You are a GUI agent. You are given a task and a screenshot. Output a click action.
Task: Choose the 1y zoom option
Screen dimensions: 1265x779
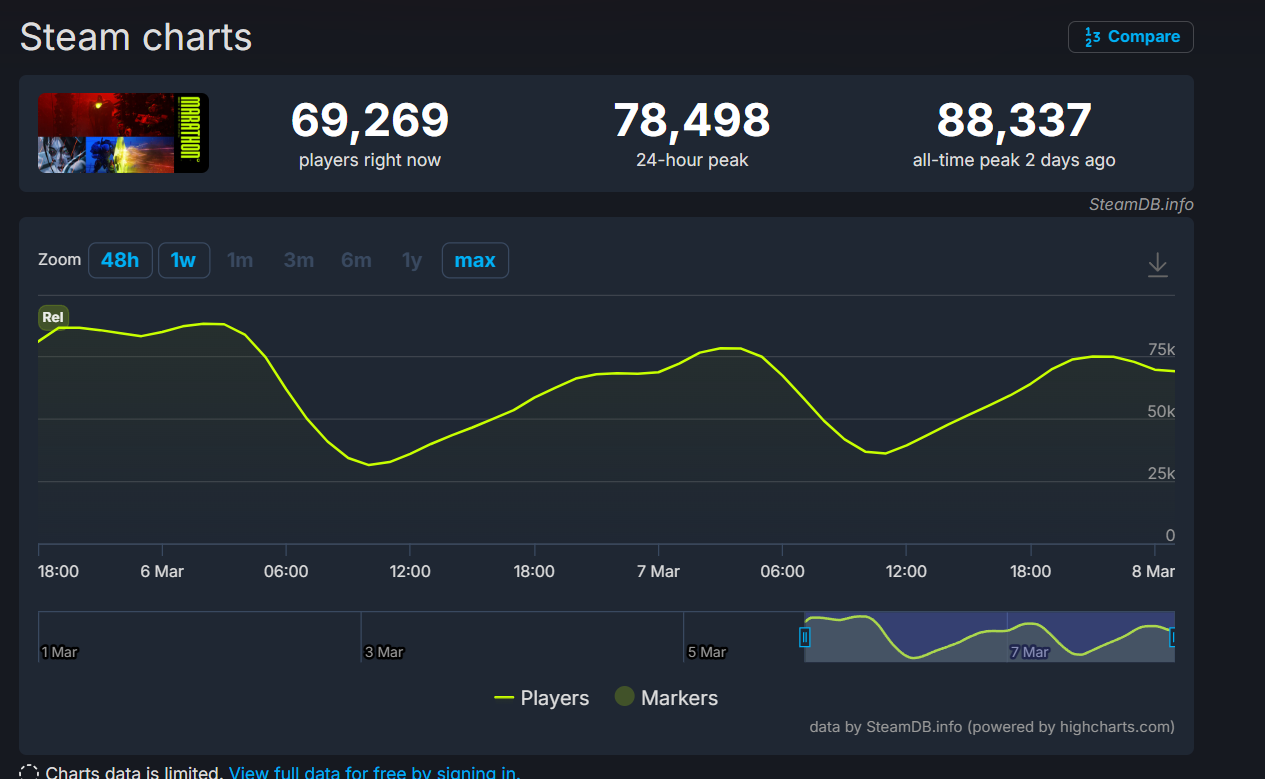(x=412, y=261)
